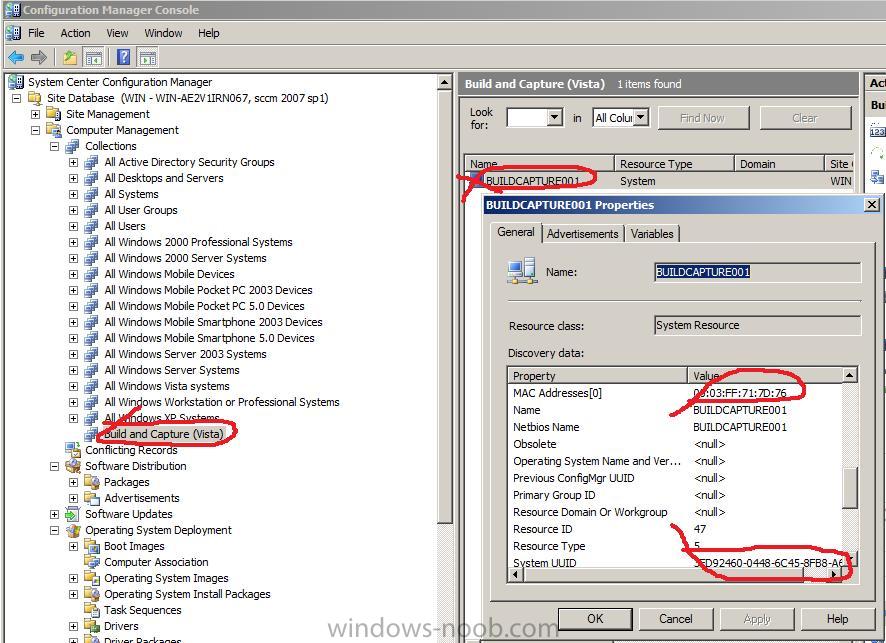Click the Collections node icon
886x643 pixels.
(73, 146)
